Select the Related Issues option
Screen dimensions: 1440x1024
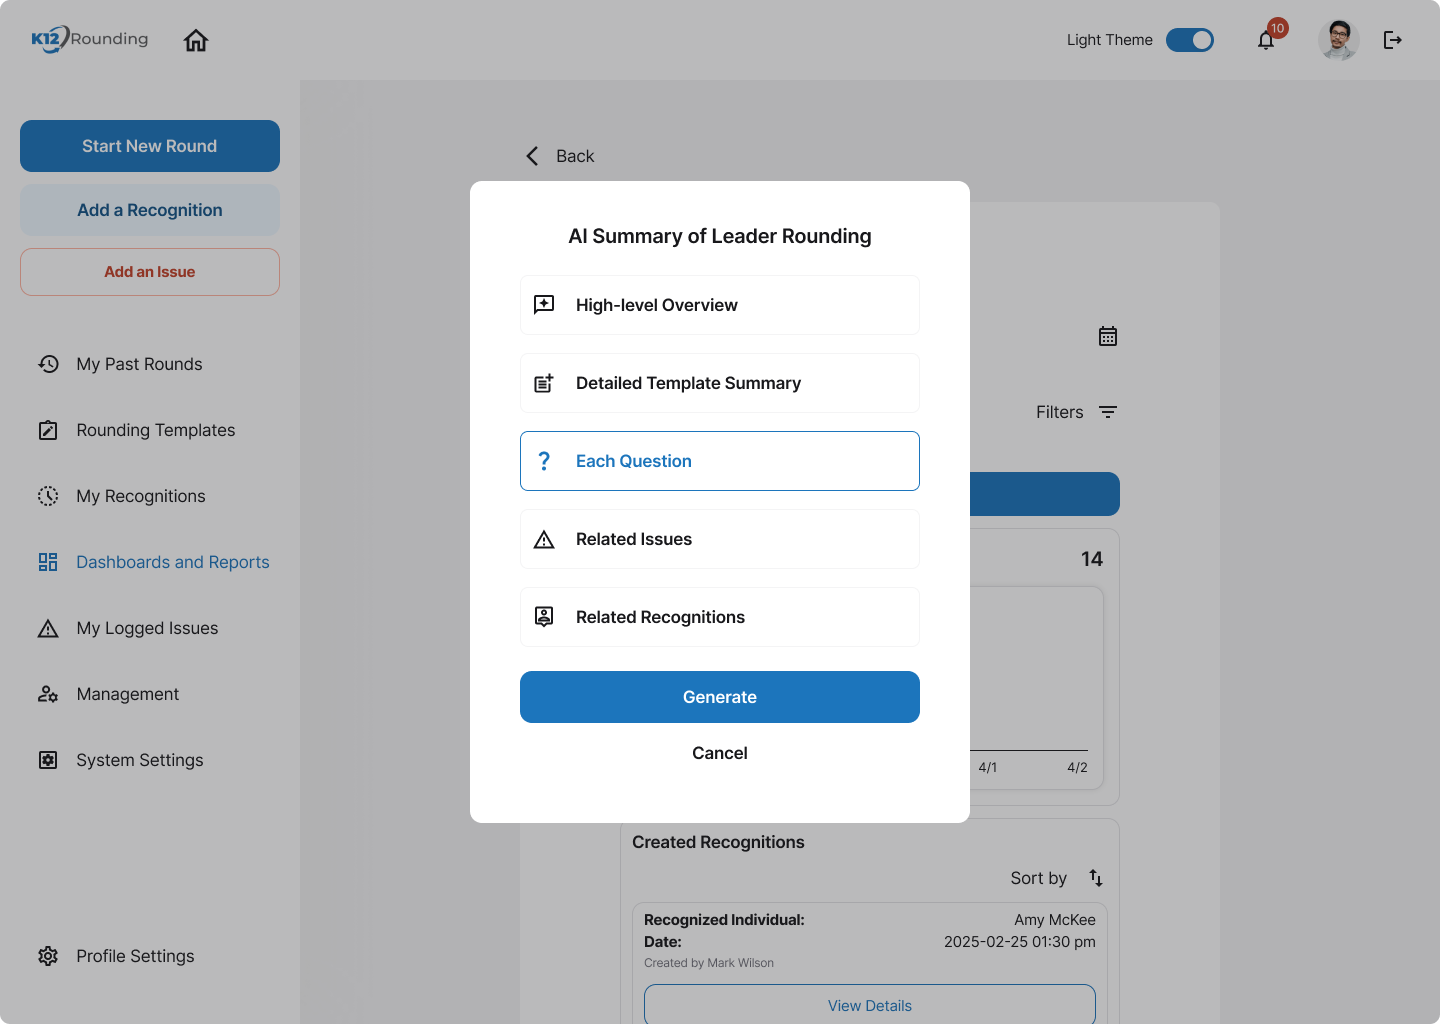pyautogui.click(x=720, y=539)
